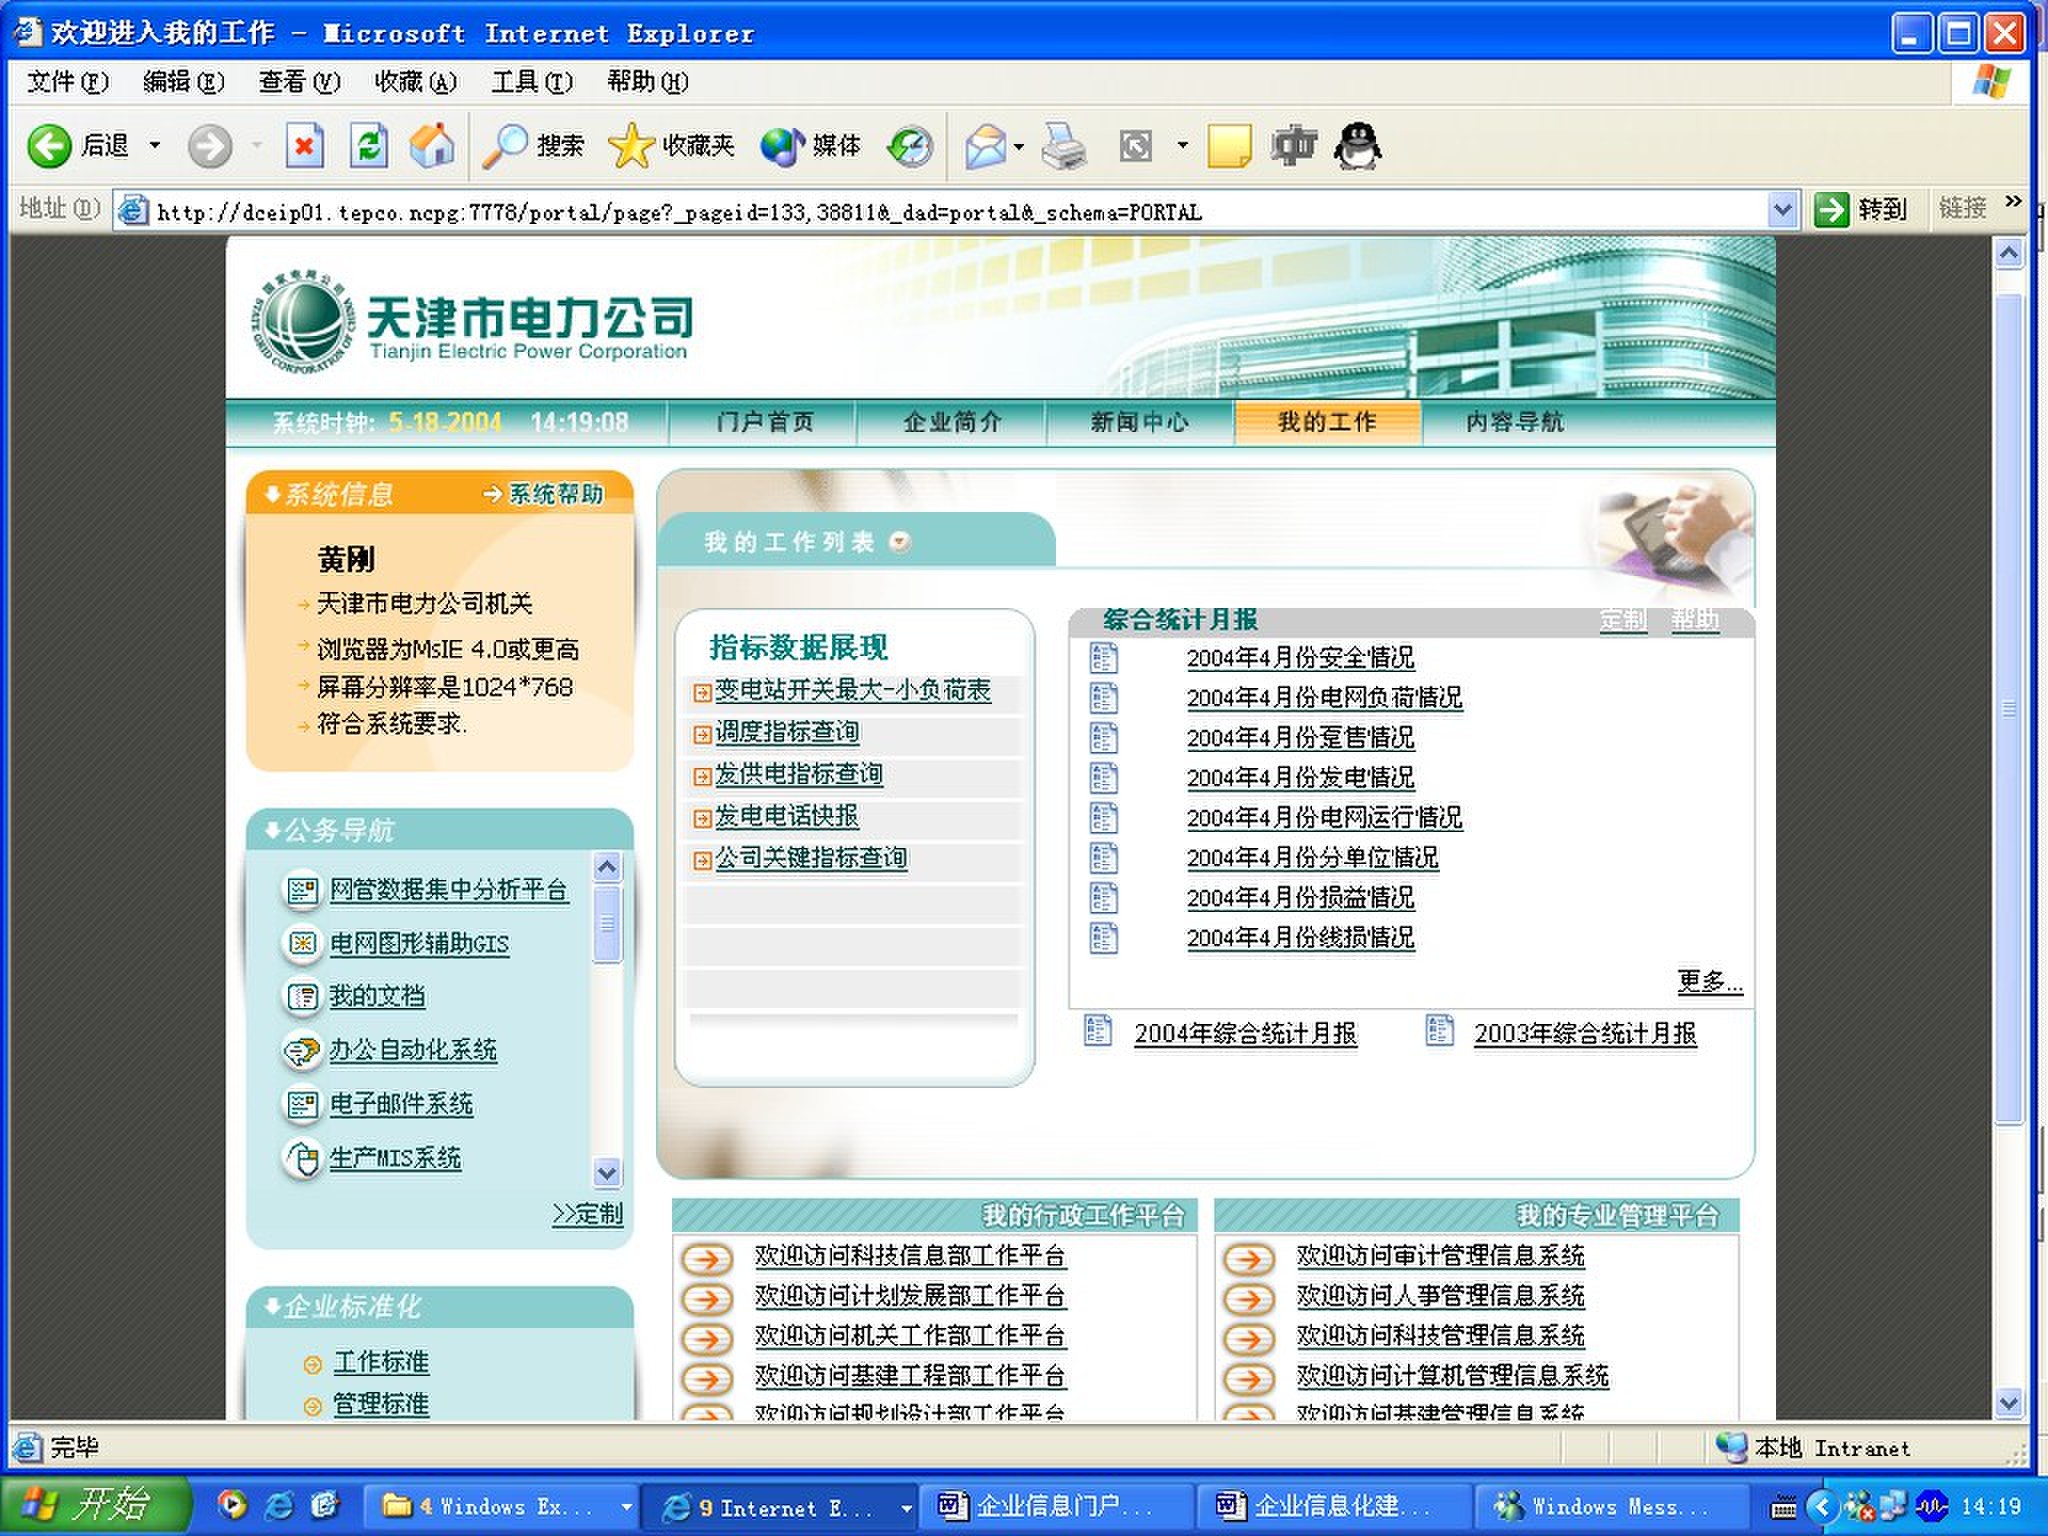Expand the address bar dropdown arrow

(1781, 210)
